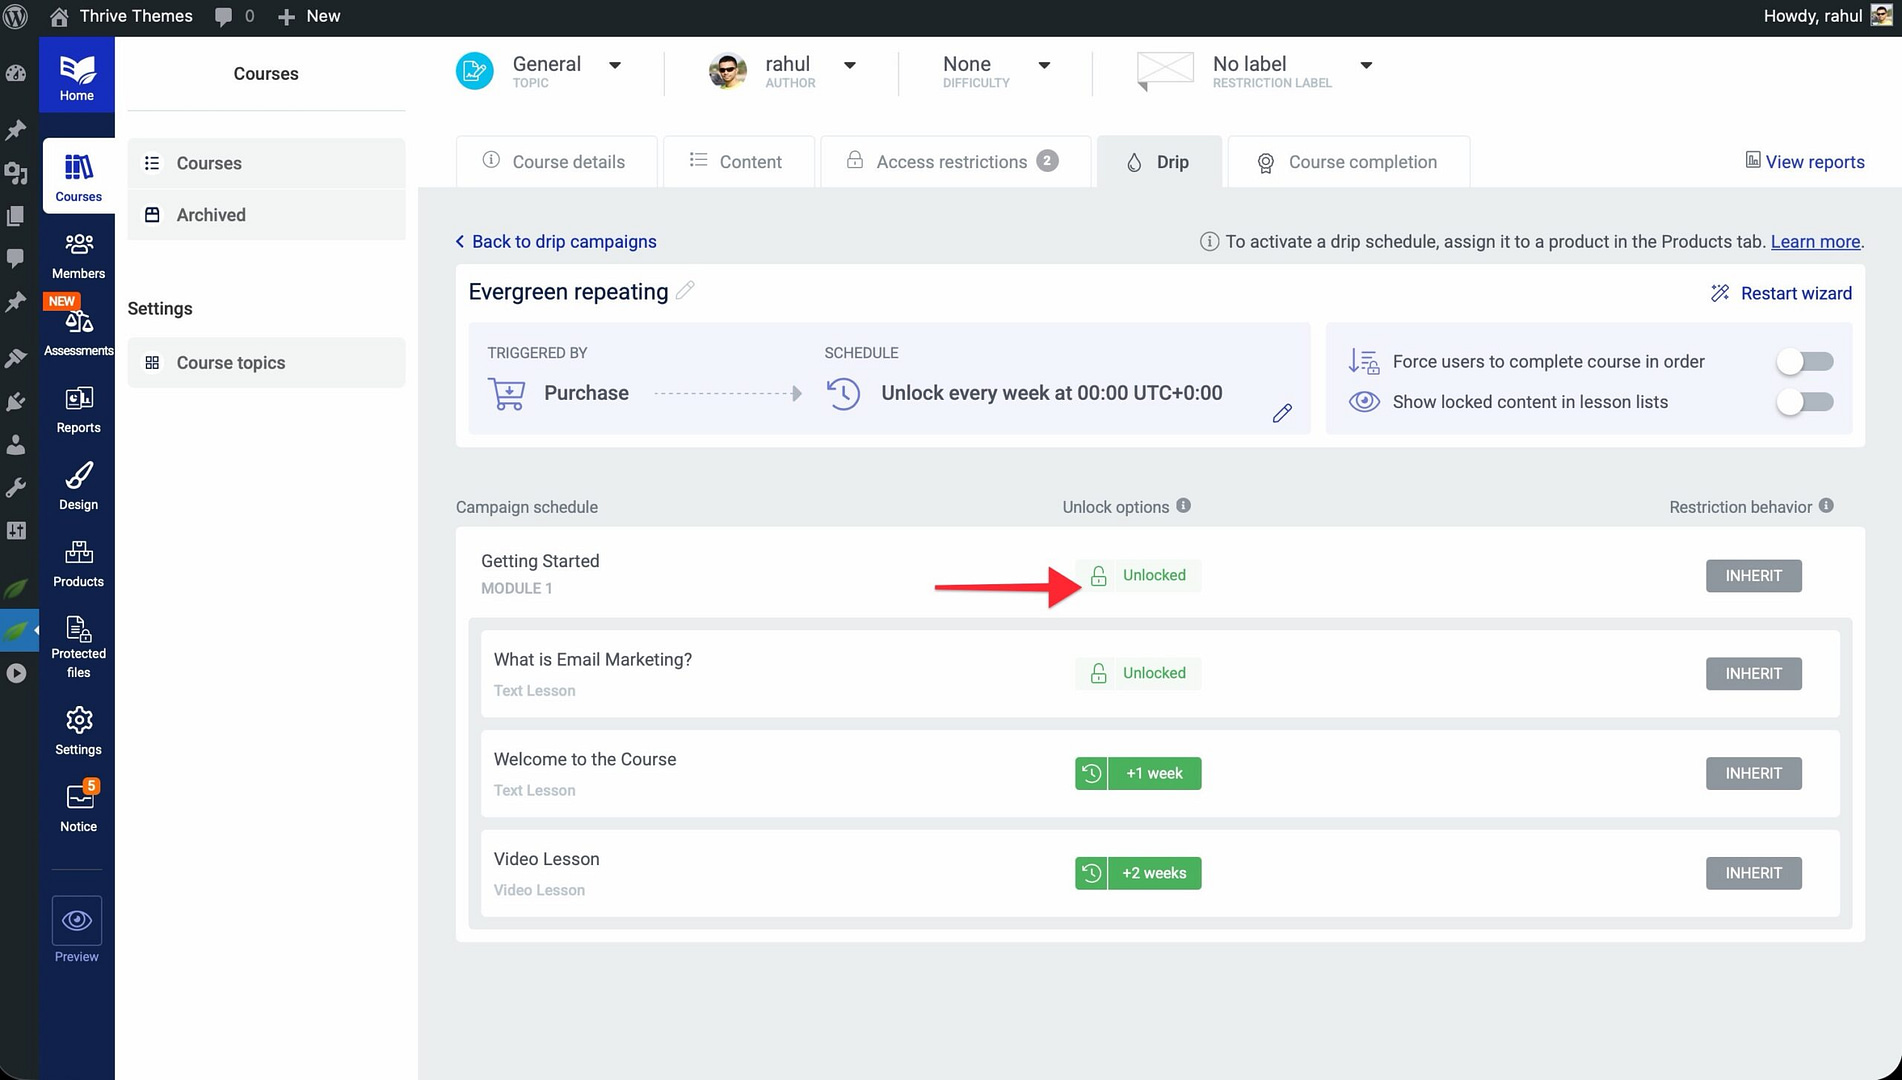The height and width of the screenshot is (1080, 1902).
Task: Toggle show locked content in lesson lists
Action: 1804,402
